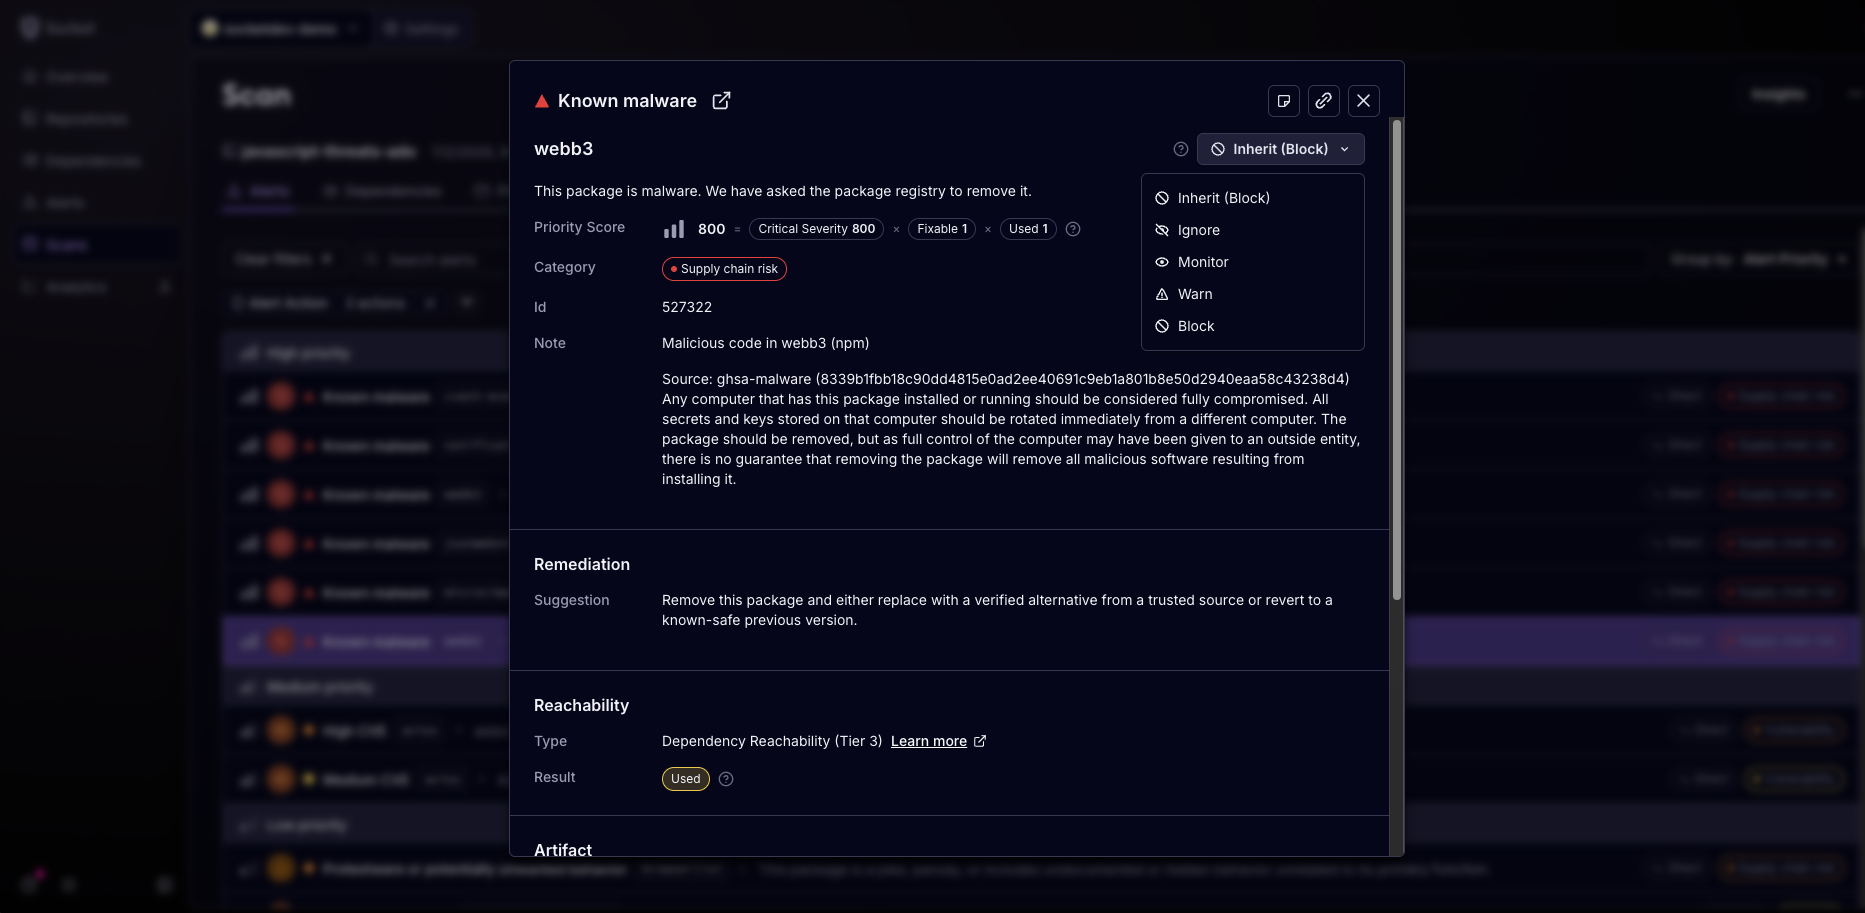
Task: Click Critical Severity 800 badge
Action: tap(816, 229)
